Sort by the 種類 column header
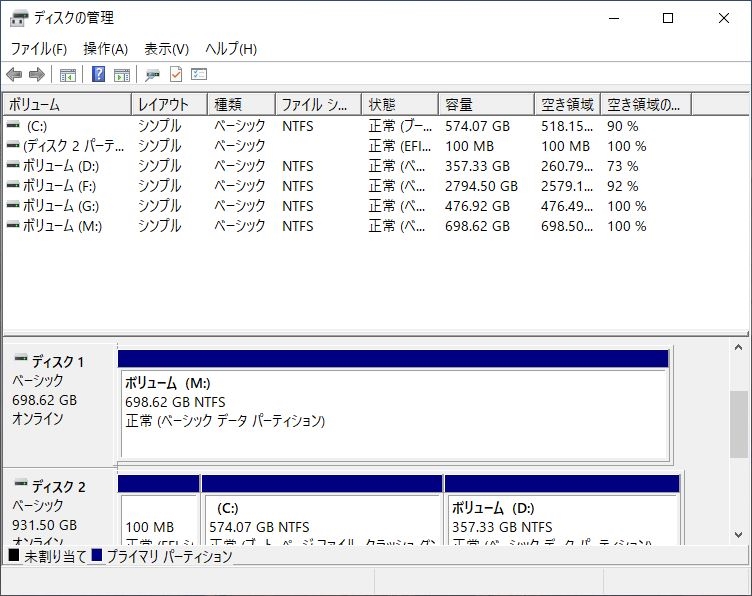 point(241,105)
